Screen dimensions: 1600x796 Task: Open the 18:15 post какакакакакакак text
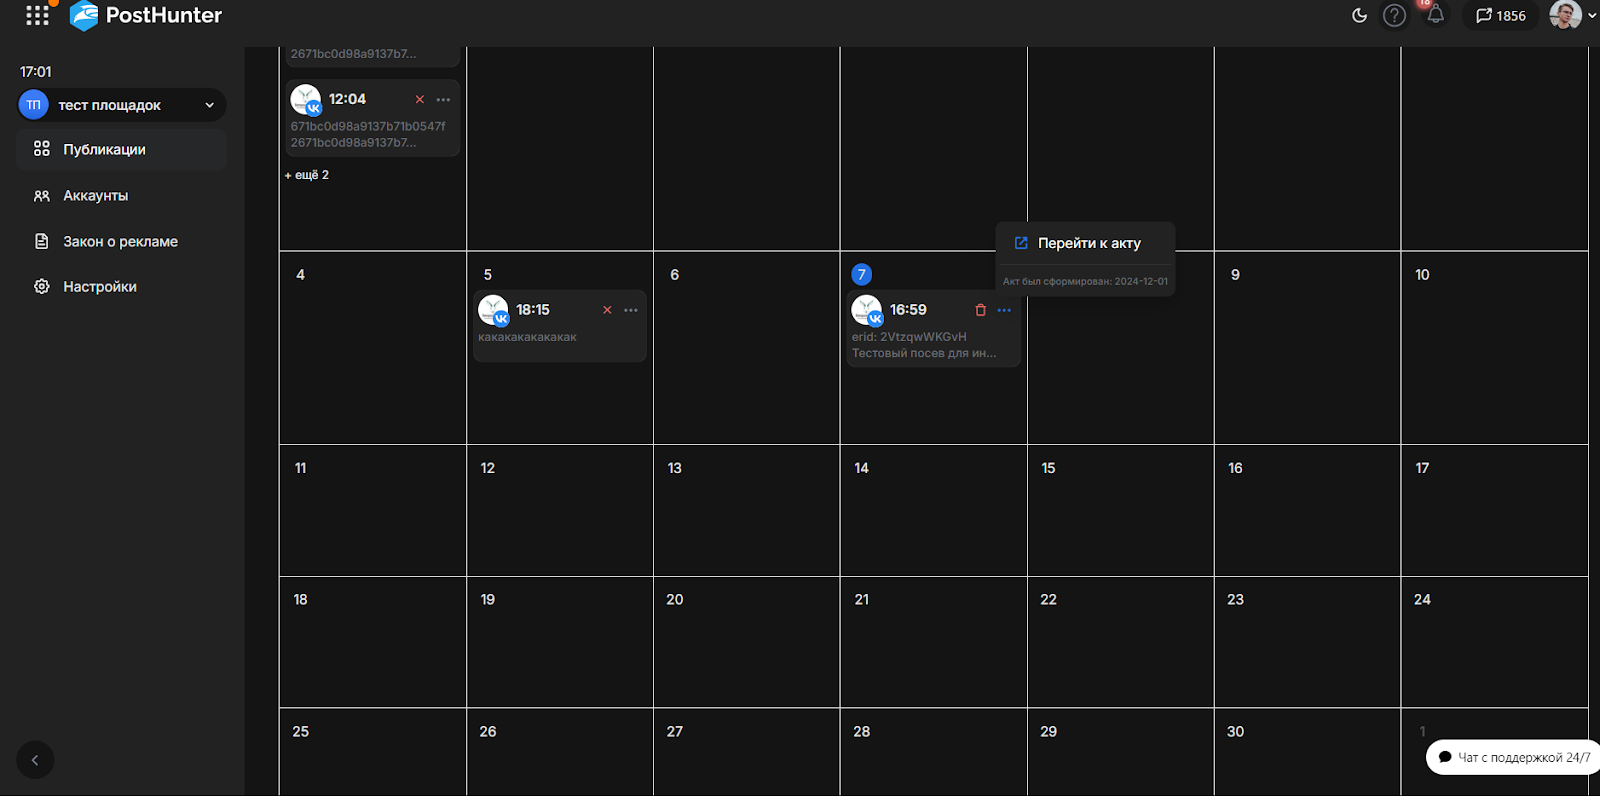527,337
